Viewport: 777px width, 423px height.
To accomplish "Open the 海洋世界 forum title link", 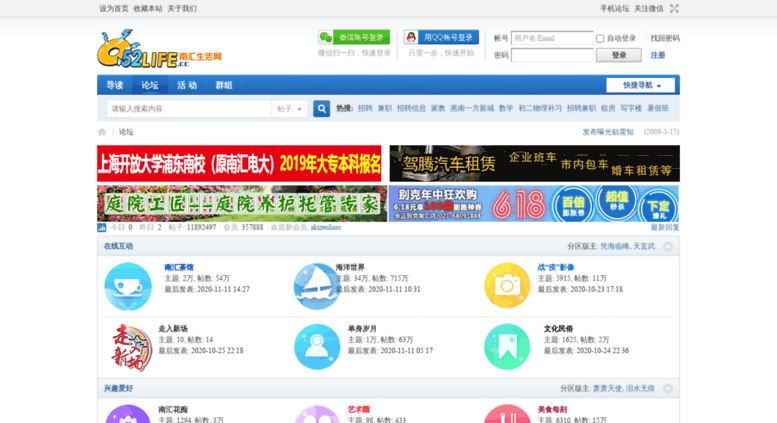I will click(350, 267).
